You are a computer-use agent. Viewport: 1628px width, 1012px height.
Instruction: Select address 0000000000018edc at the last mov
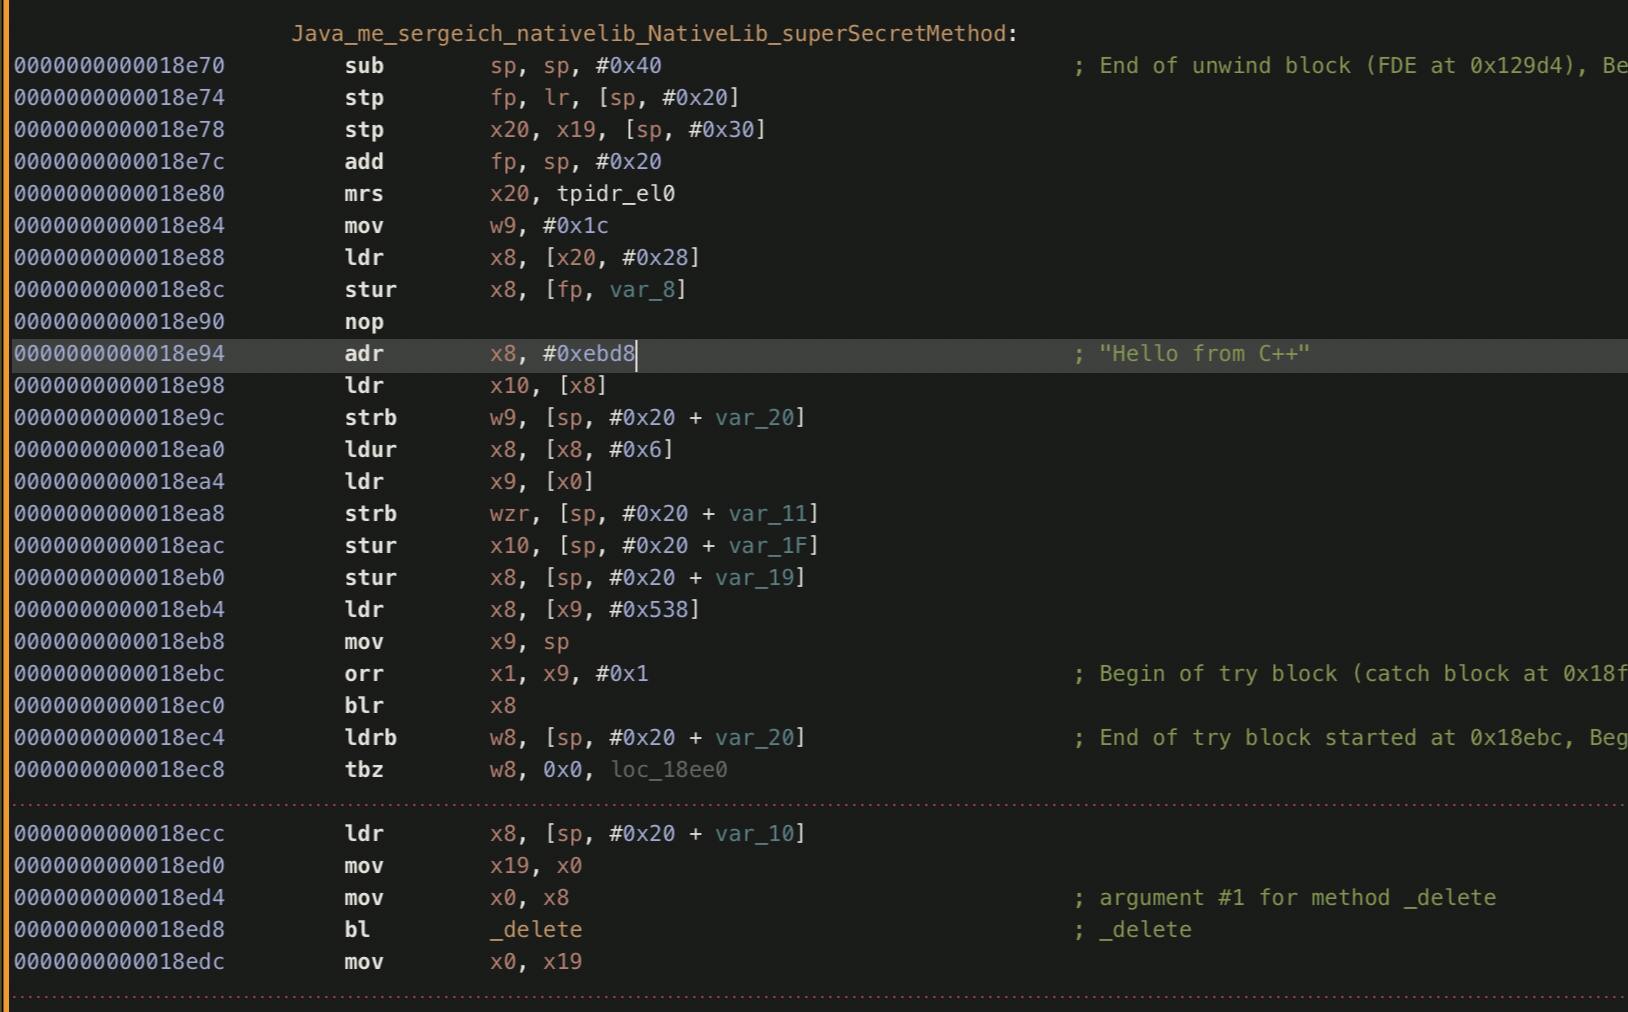pos(119,962)
